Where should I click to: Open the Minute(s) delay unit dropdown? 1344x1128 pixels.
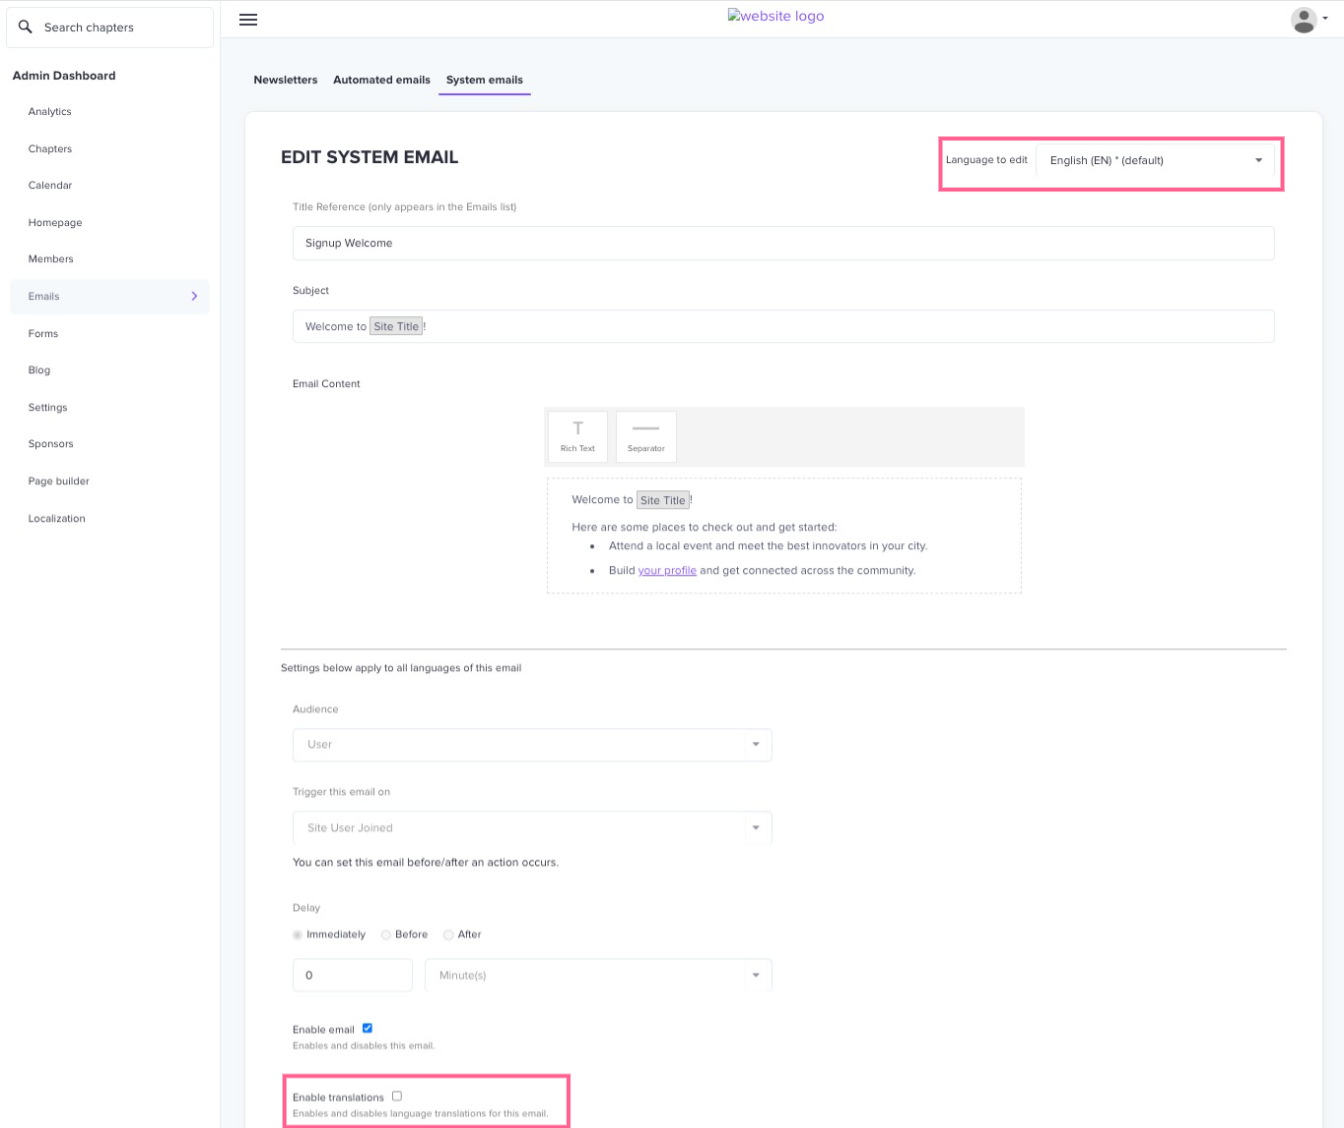click(x=598, y=975)
